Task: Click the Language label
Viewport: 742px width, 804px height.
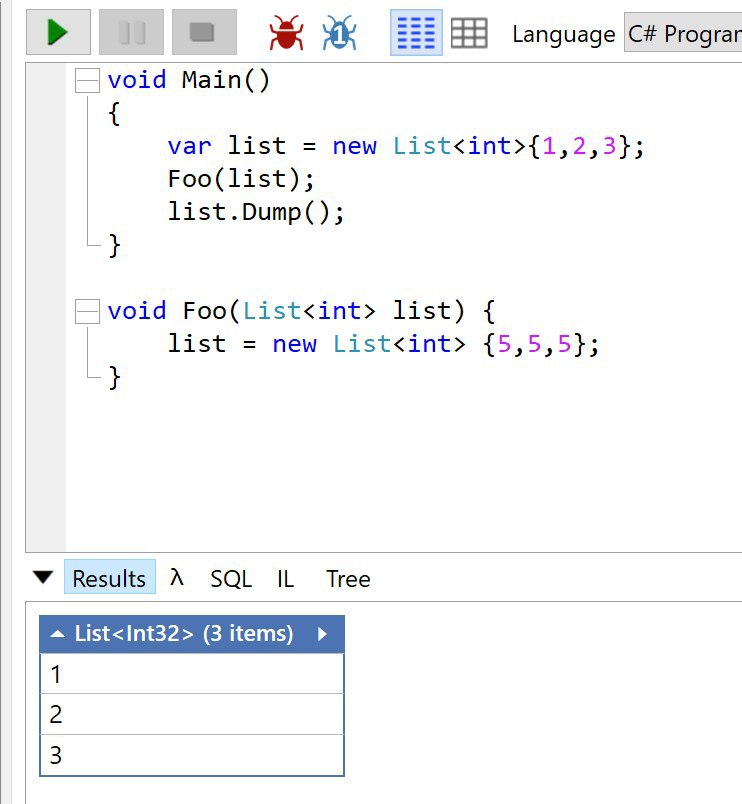Action: [564, 34]
